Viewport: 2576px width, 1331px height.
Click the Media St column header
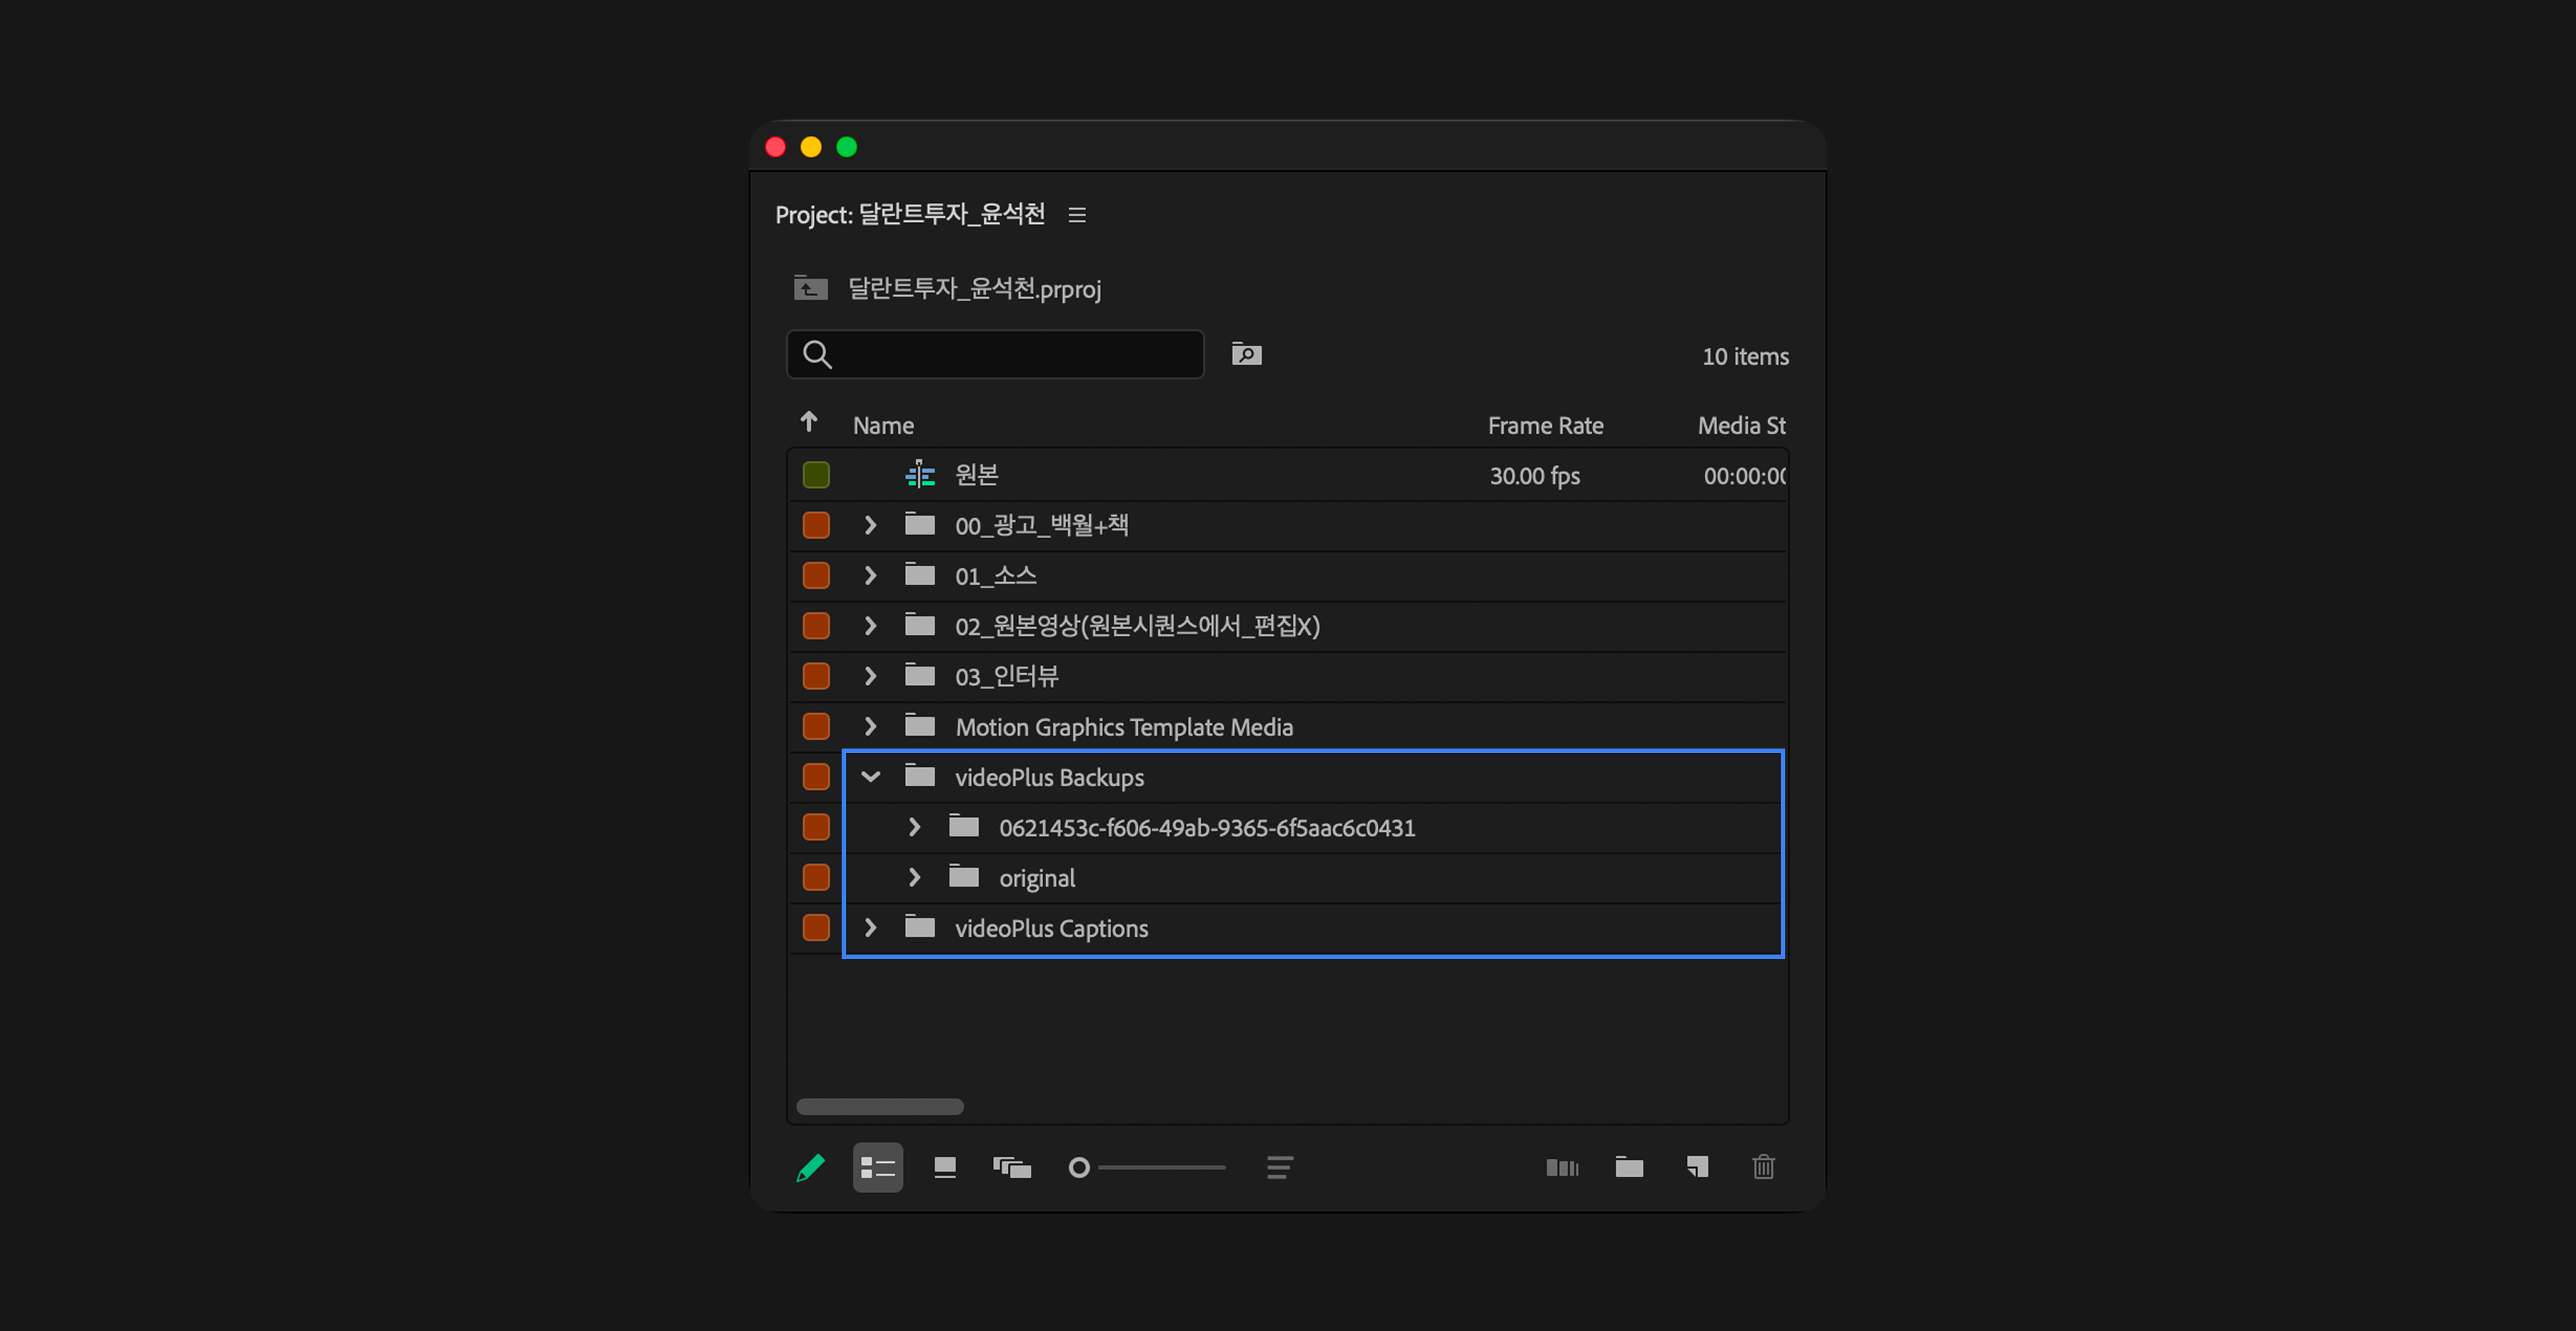(1741, 426)
